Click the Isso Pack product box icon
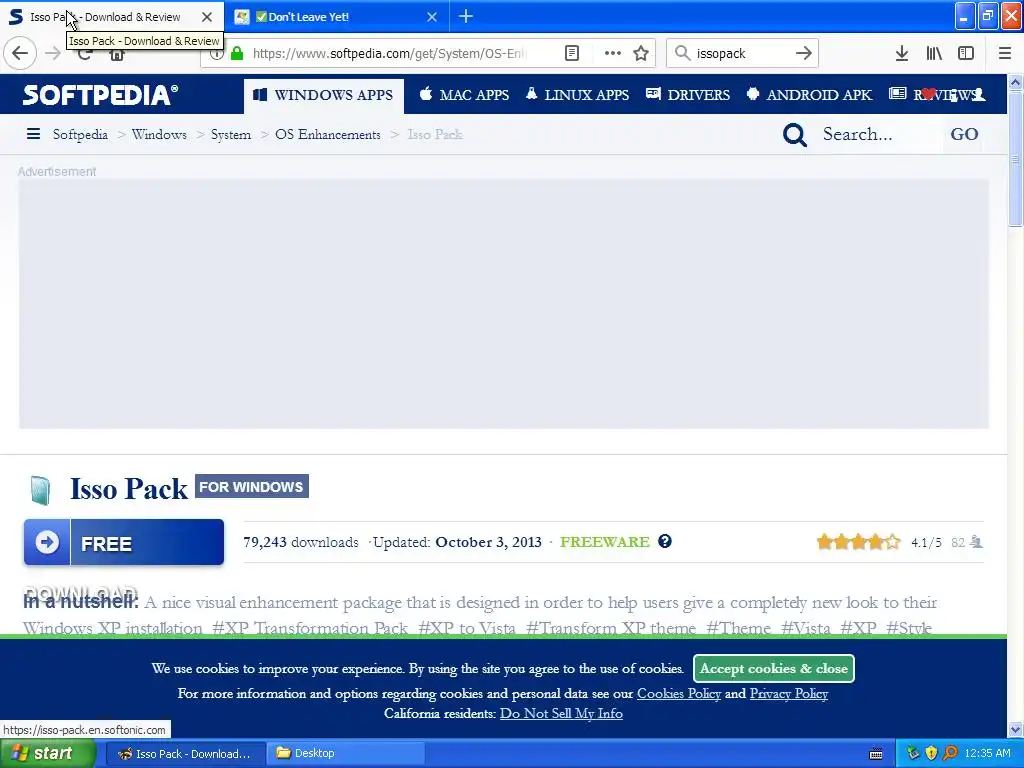Screen dimensions: 1024x768 point(40,490)
